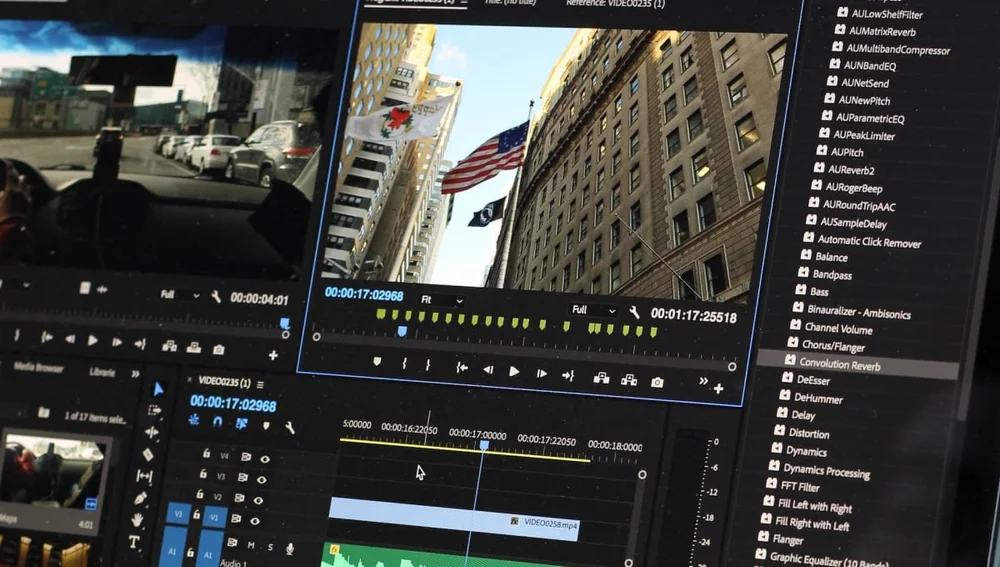Select the Selection arrow tool

pyautogui.click(x=159, y=388)
